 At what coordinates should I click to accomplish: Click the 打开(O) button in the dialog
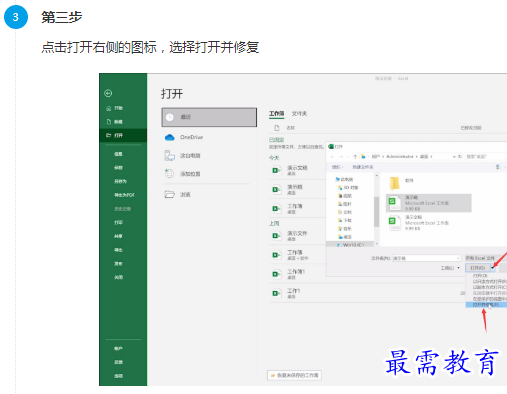pos(477,268)
